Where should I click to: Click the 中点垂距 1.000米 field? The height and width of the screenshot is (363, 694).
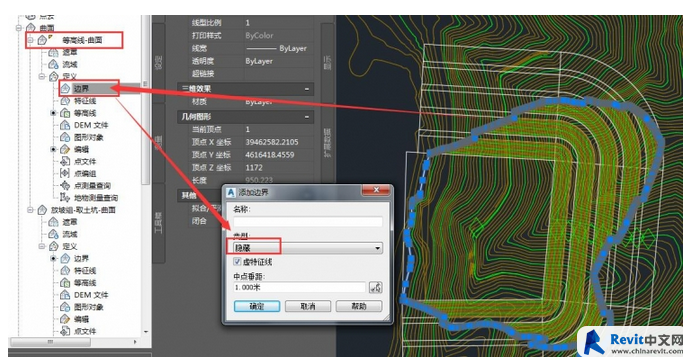pos(300,287)
